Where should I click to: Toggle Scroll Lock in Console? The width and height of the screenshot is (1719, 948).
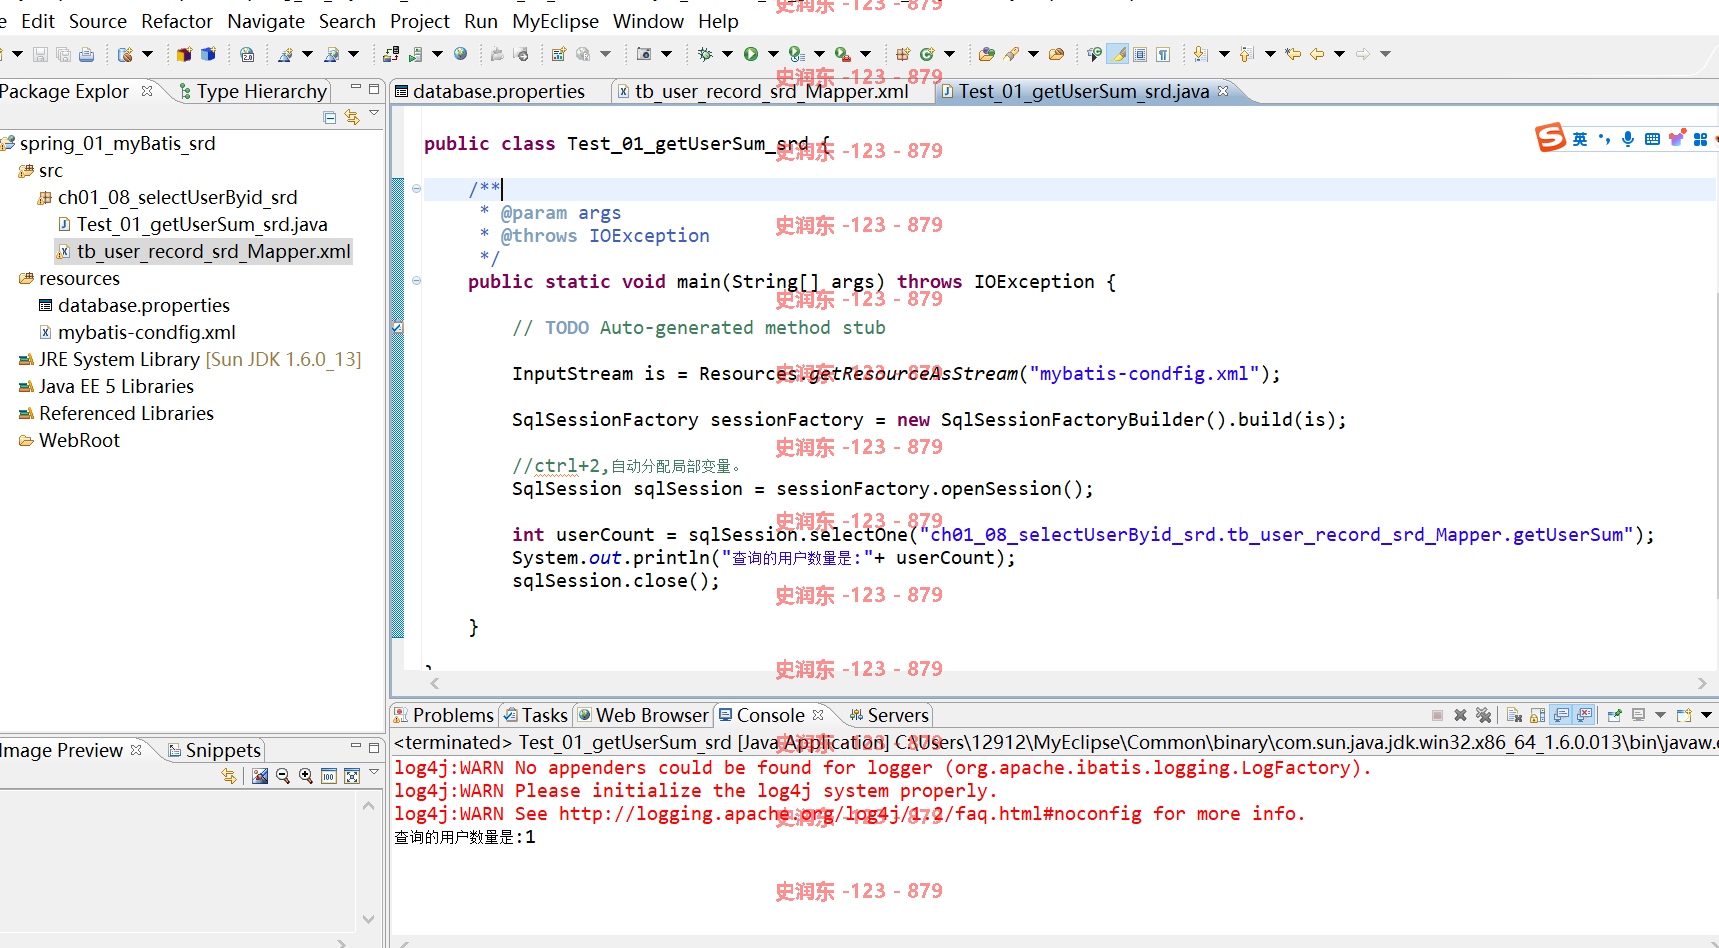tap(1537, 715)
